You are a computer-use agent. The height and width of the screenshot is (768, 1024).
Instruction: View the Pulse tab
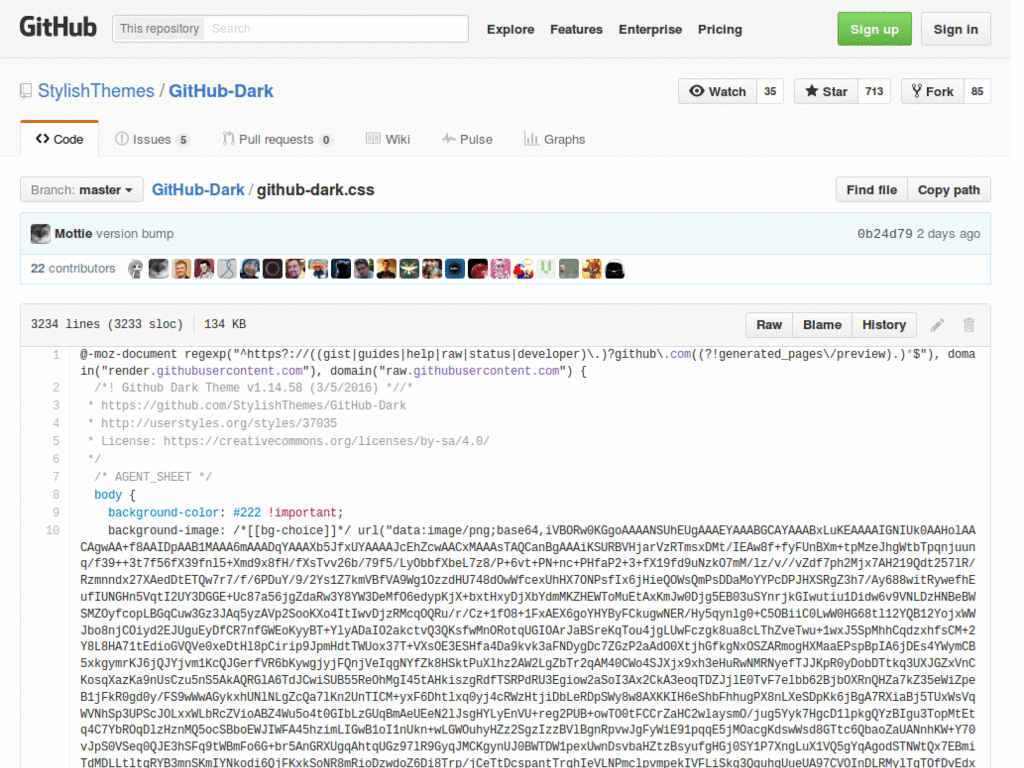click(x=467, y=139)
